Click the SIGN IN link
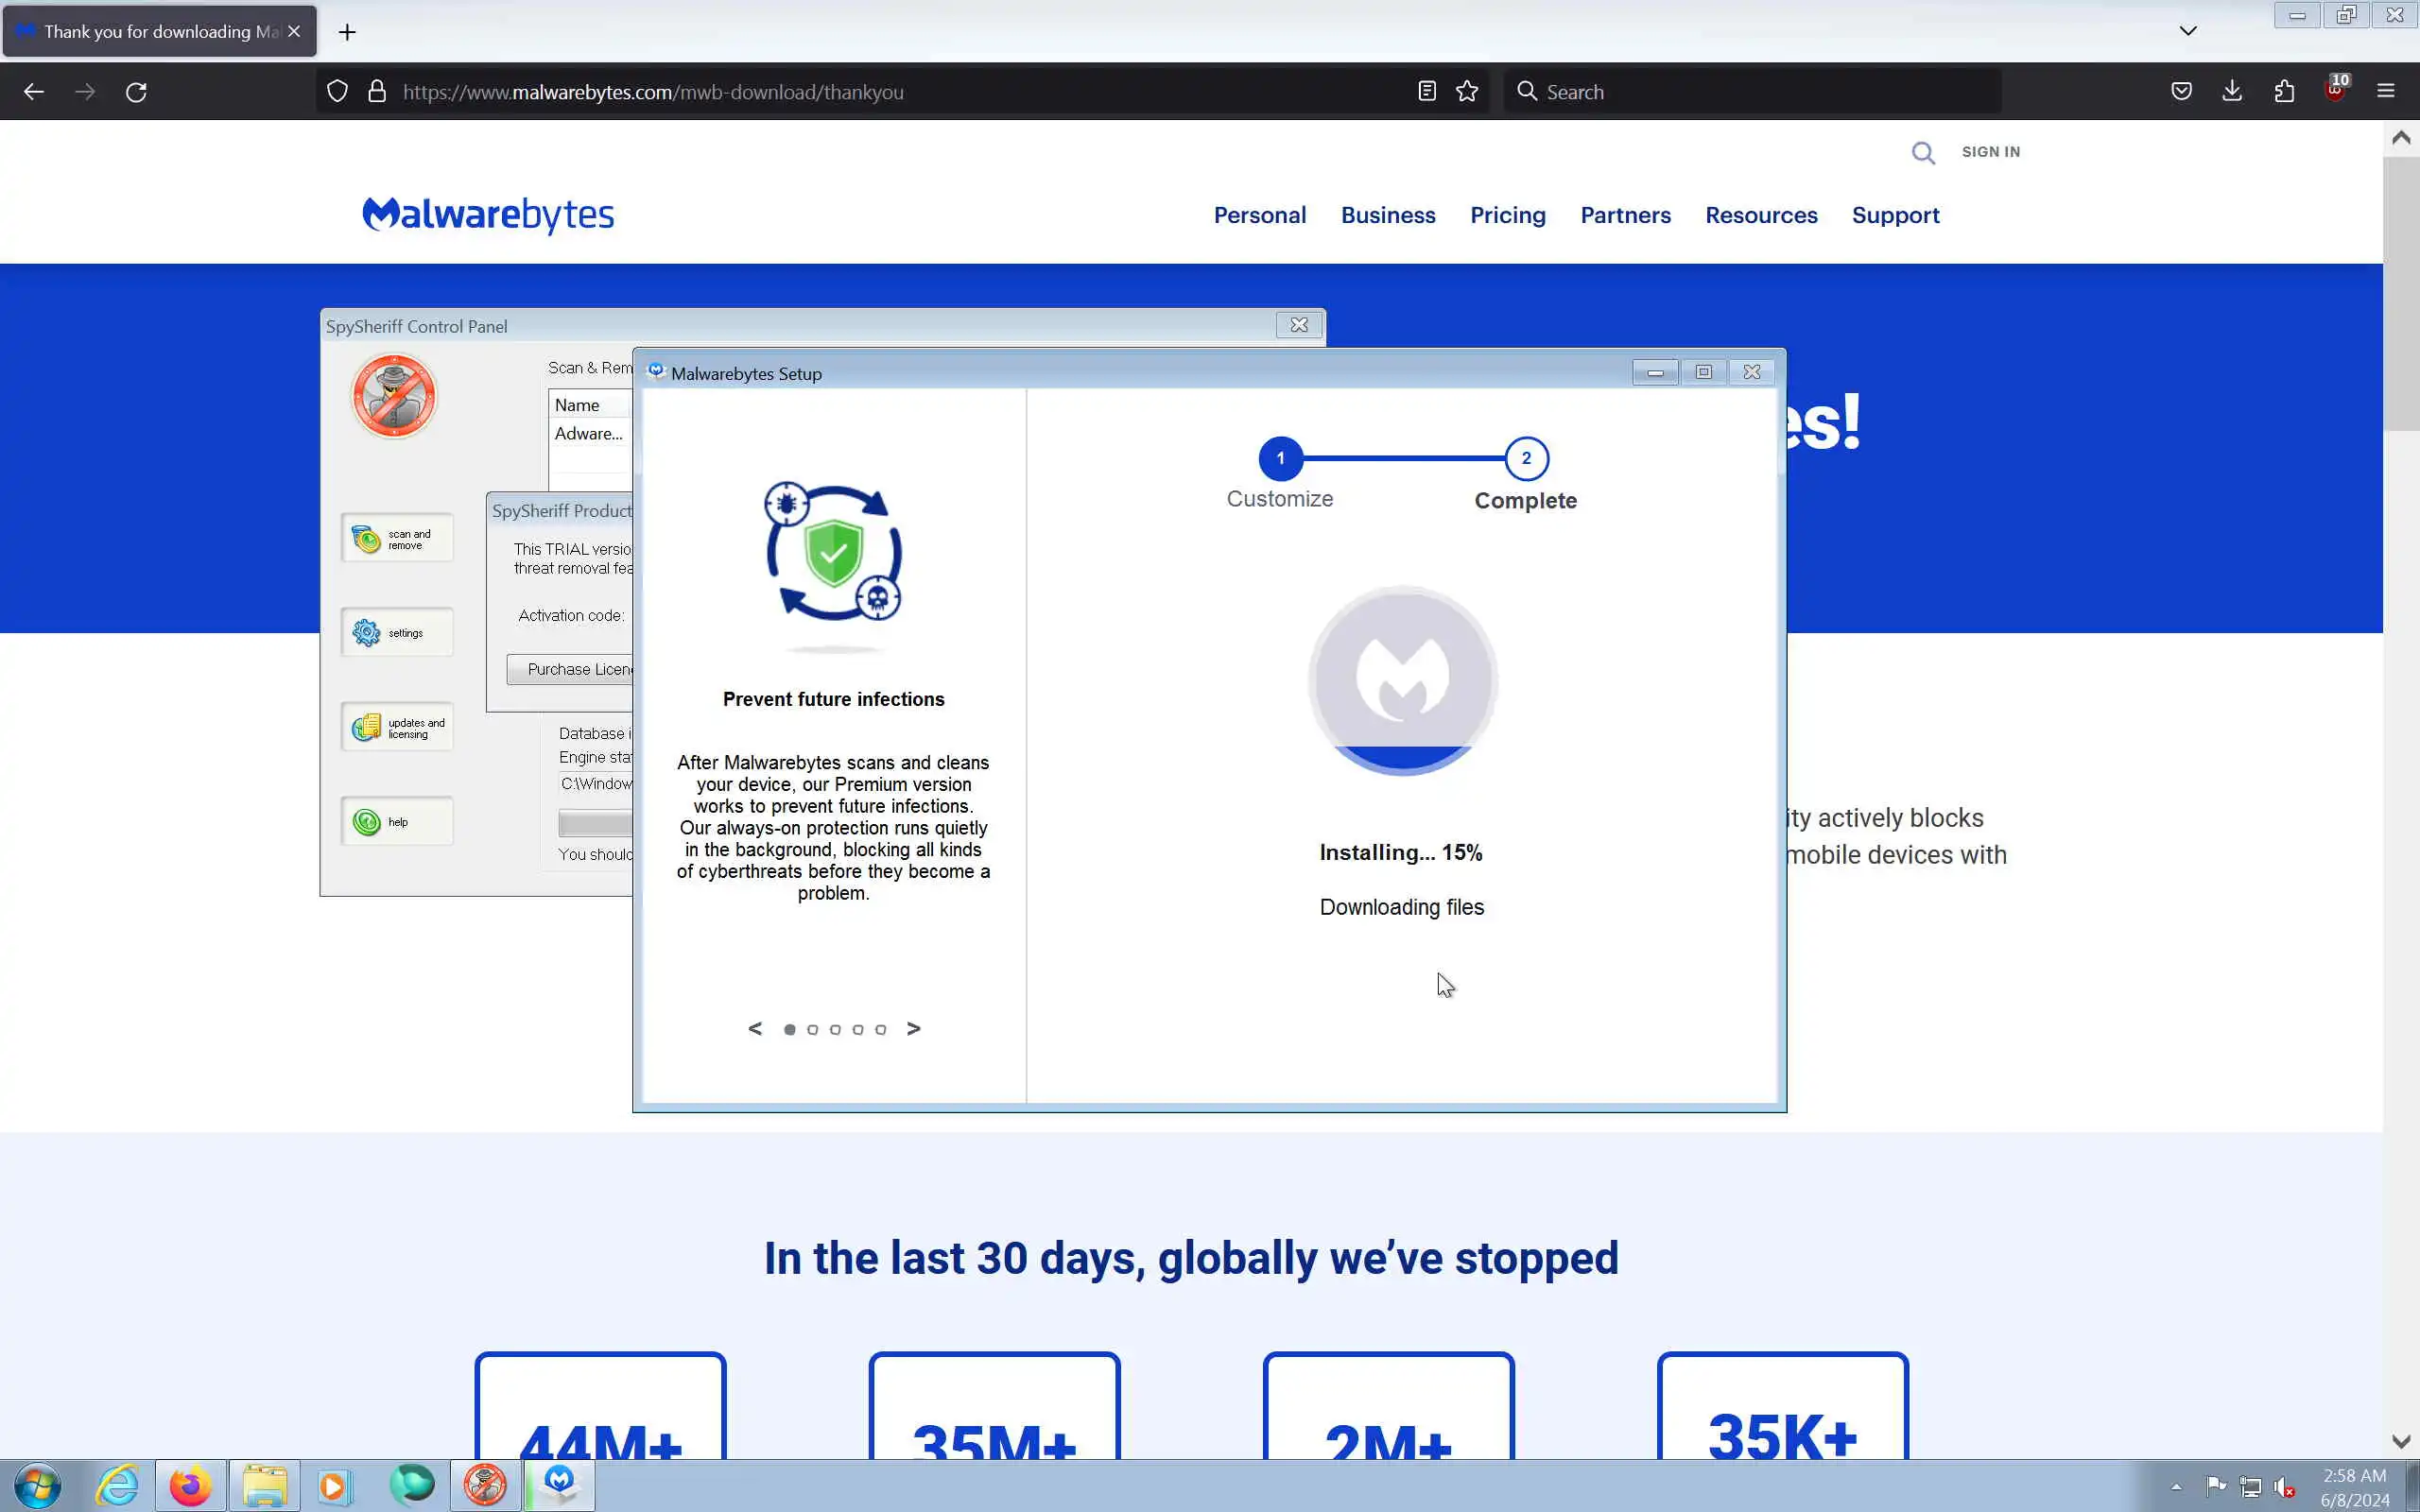Screen dimensions: 2420x1512 [1990, 152]
